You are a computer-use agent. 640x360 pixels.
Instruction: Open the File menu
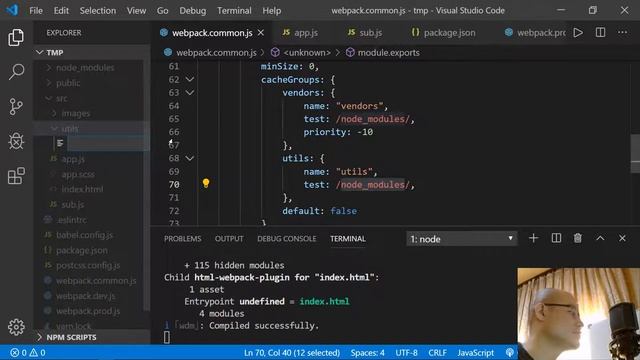point(36,11)
